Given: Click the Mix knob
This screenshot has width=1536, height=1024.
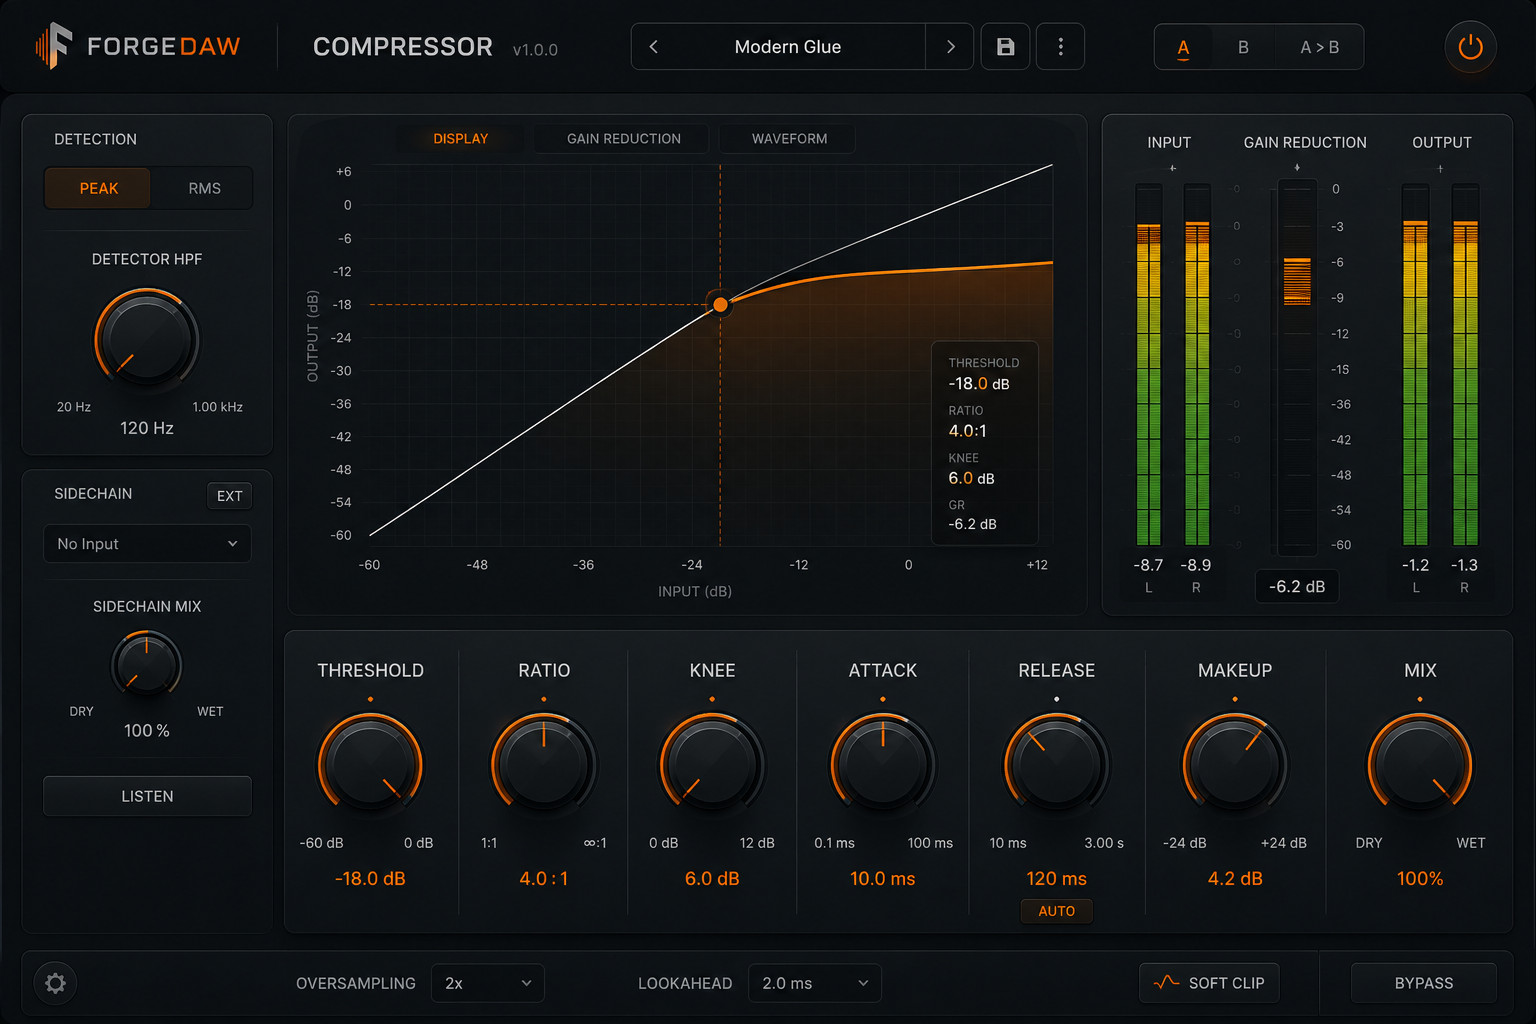Looking at the screenshot, I should [x=1420, y=766].
